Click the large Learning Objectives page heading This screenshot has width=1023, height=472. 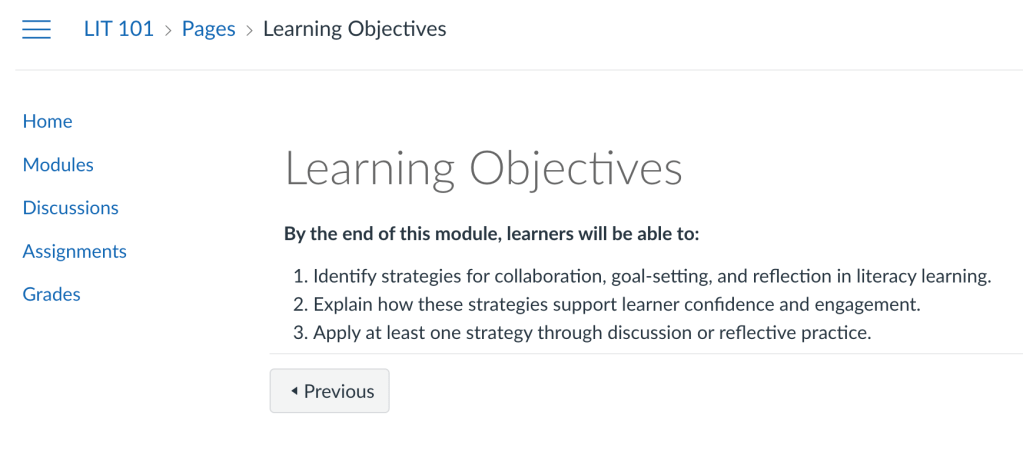pyautogui.click(x=483, y=169)
